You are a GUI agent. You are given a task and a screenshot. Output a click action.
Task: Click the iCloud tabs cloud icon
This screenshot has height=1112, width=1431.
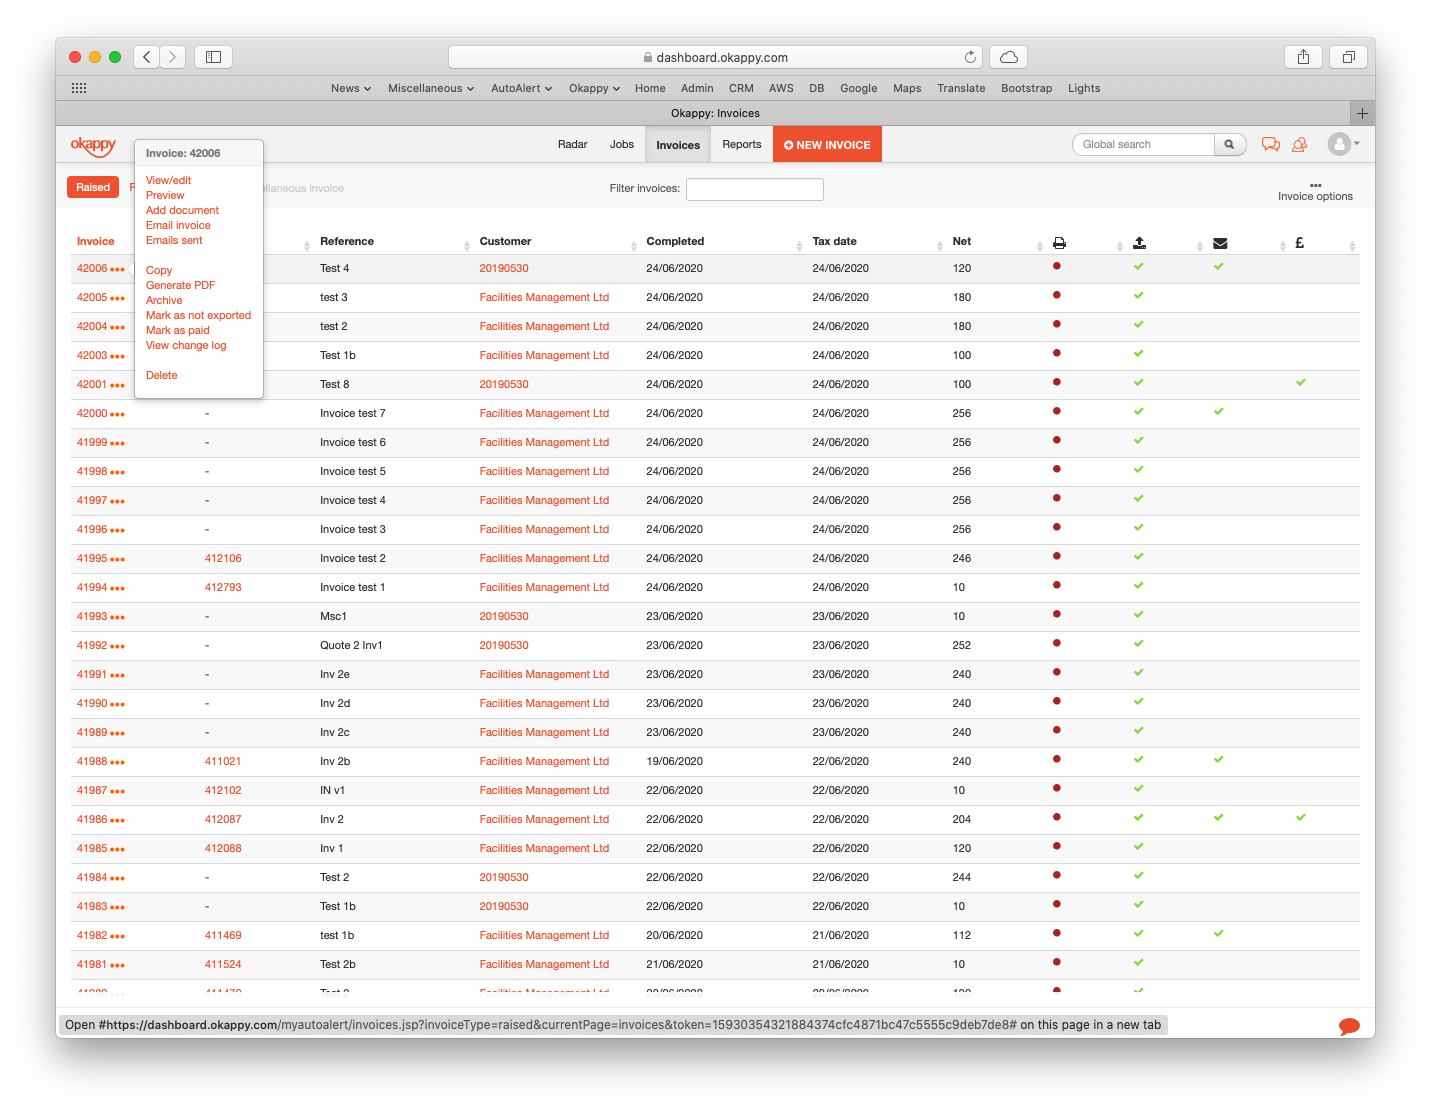coord(1009,57)
